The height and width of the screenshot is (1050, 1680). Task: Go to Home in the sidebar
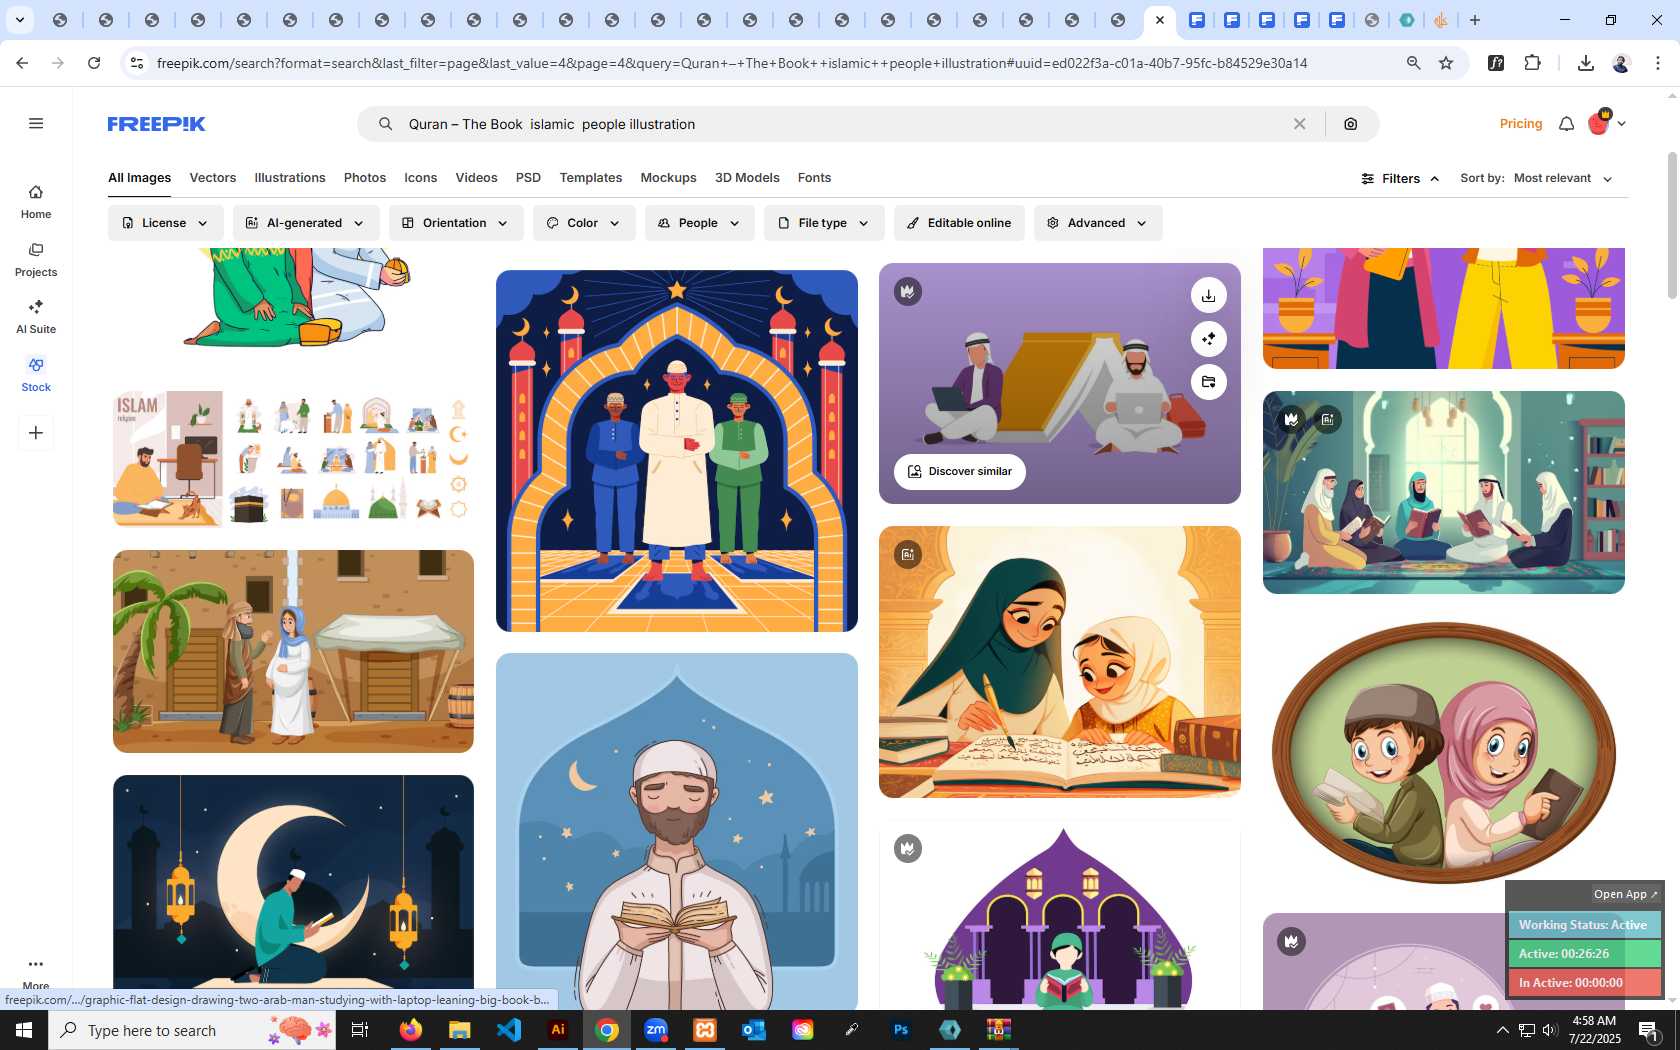[x=36, y=201]
